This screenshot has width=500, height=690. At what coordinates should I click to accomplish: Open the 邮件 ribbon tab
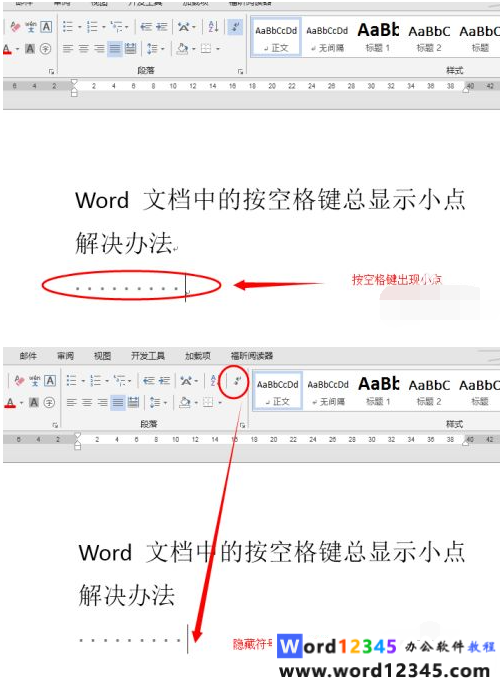(28, 356)
